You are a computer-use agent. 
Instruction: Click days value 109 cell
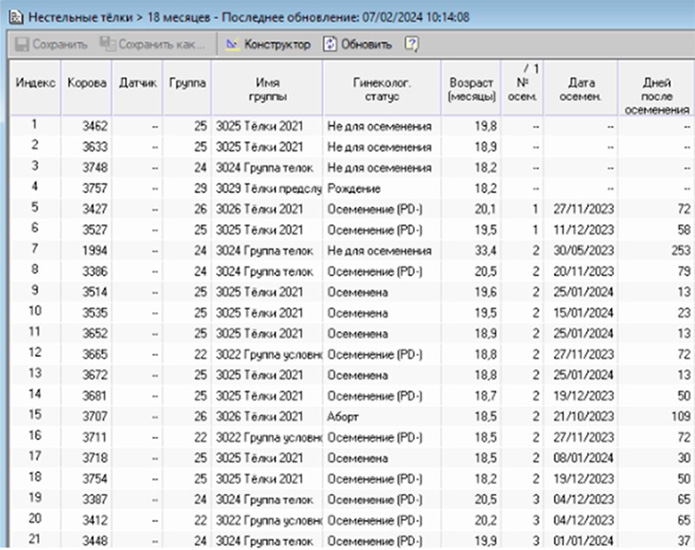pyautogui.click(x=656, y=417)
